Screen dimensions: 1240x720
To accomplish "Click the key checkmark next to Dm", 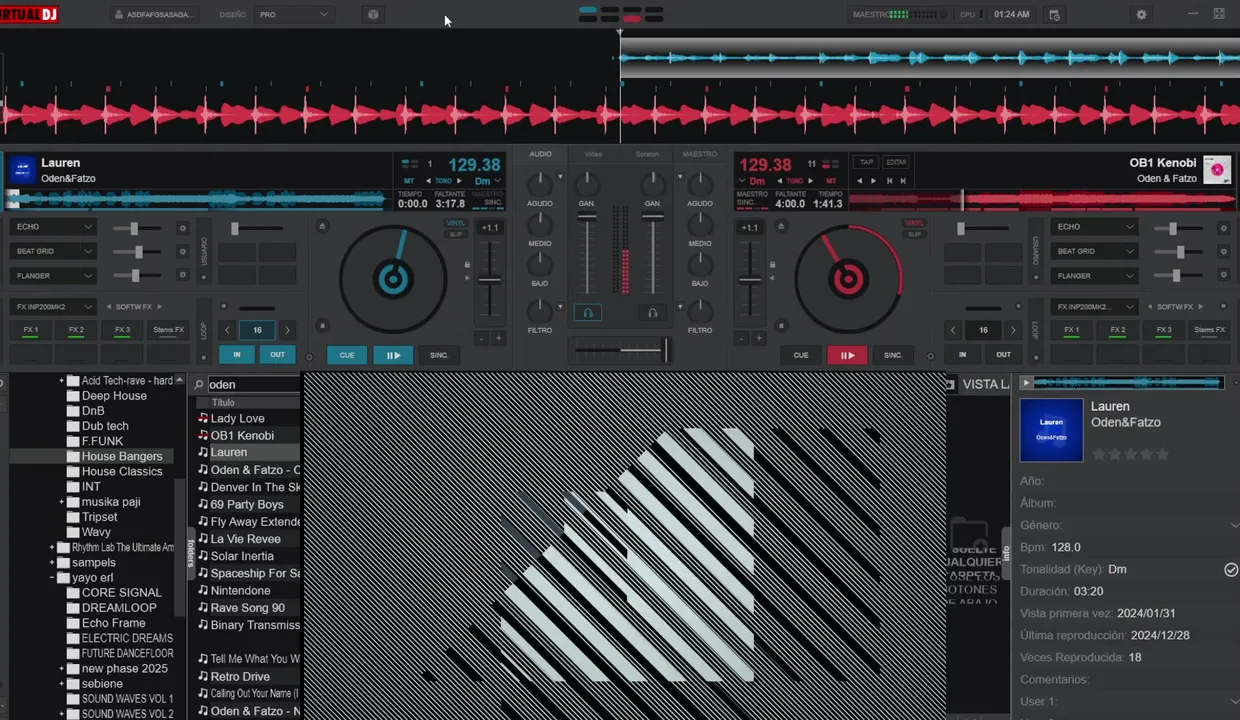I will tap(1231, 569).
